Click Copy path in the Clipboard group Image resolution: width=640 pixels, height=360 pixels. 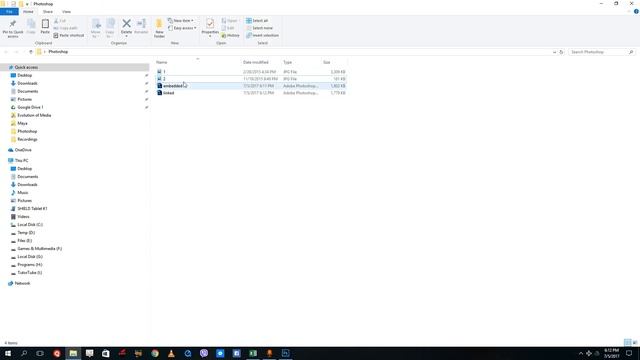[65, 28]
